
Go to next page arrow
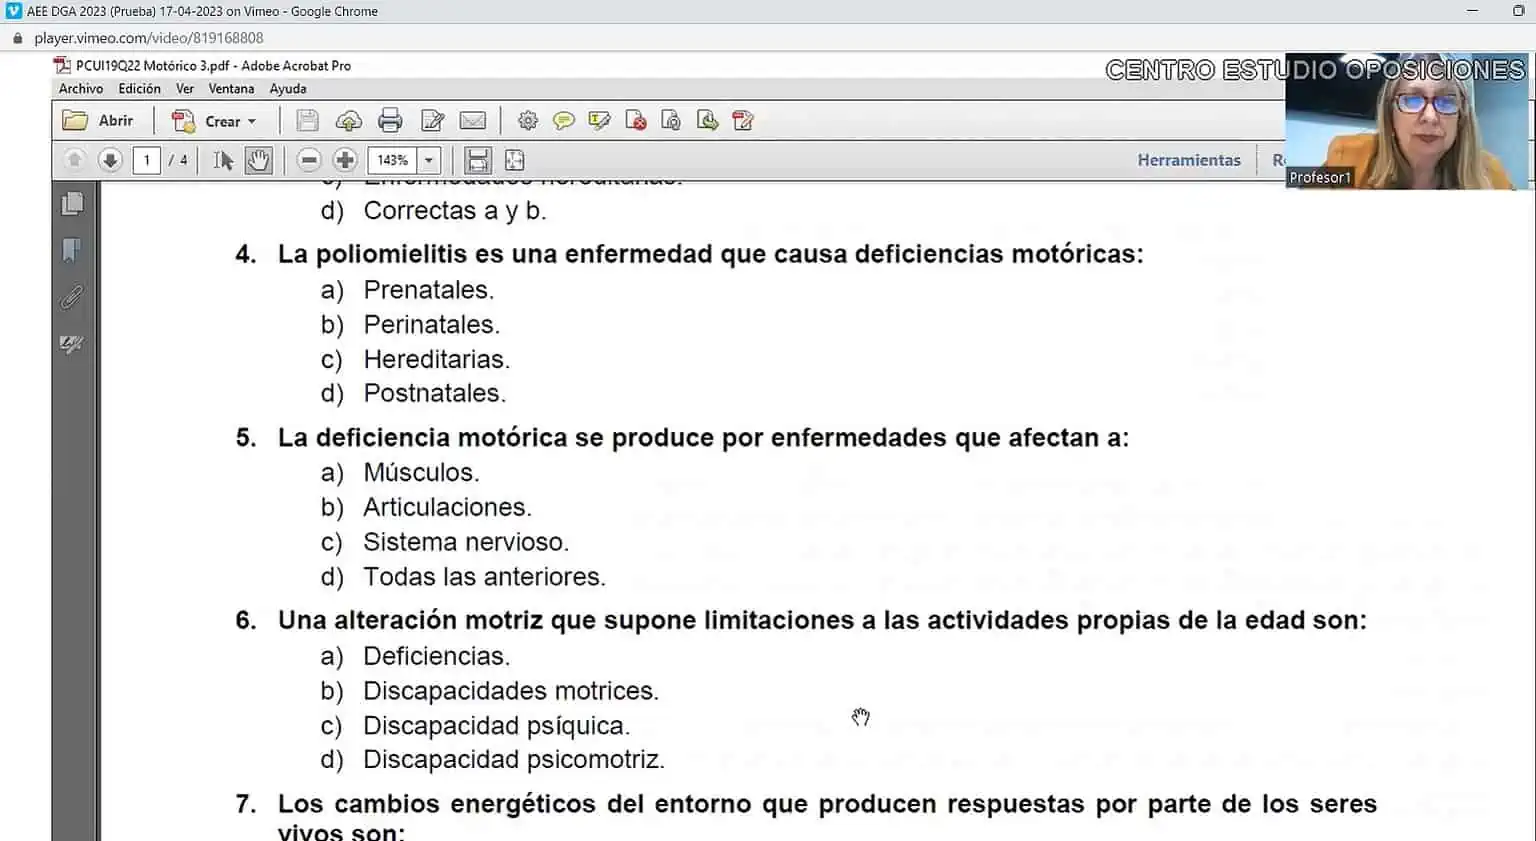[x=110, y=160]
